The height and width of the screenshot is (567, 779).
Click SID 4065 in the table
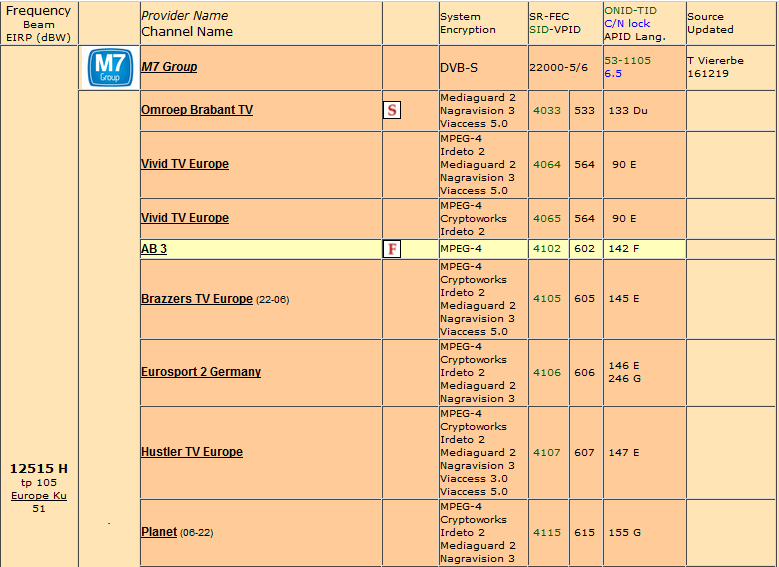click(x=547, y=219)
